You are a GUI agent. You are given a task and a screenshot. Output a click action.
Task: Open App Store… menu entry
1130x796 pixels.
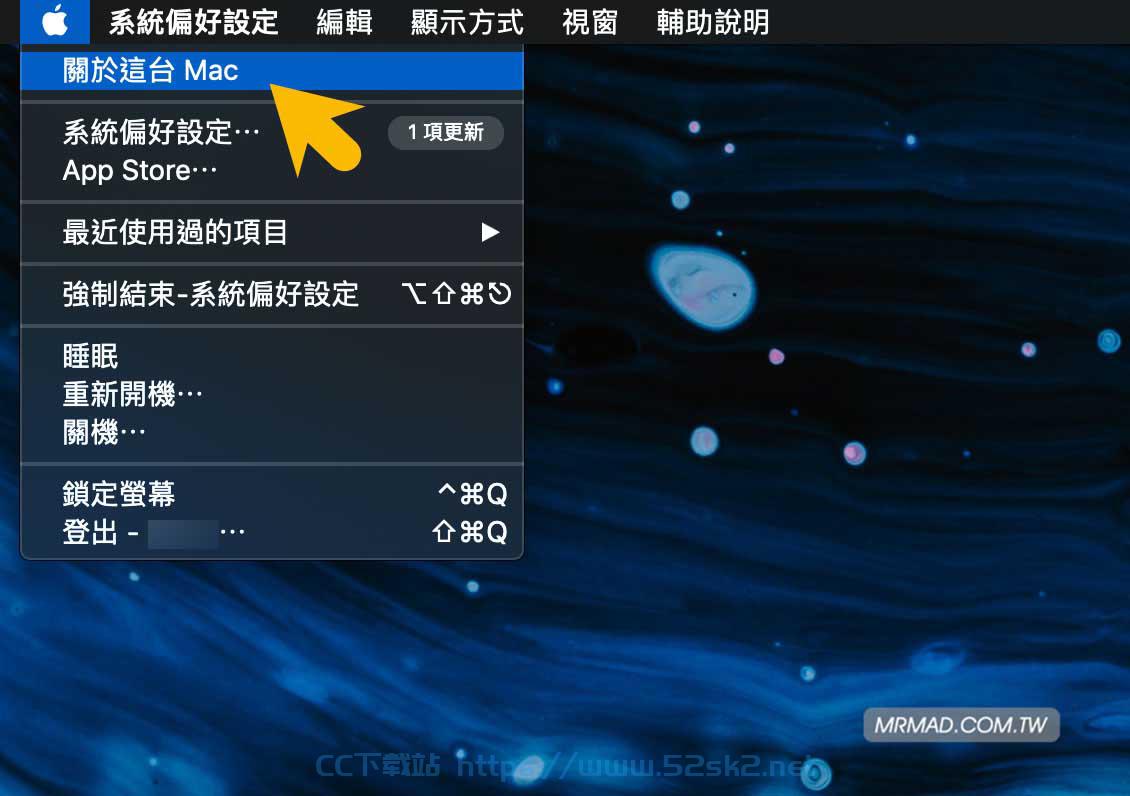point(272,171)
